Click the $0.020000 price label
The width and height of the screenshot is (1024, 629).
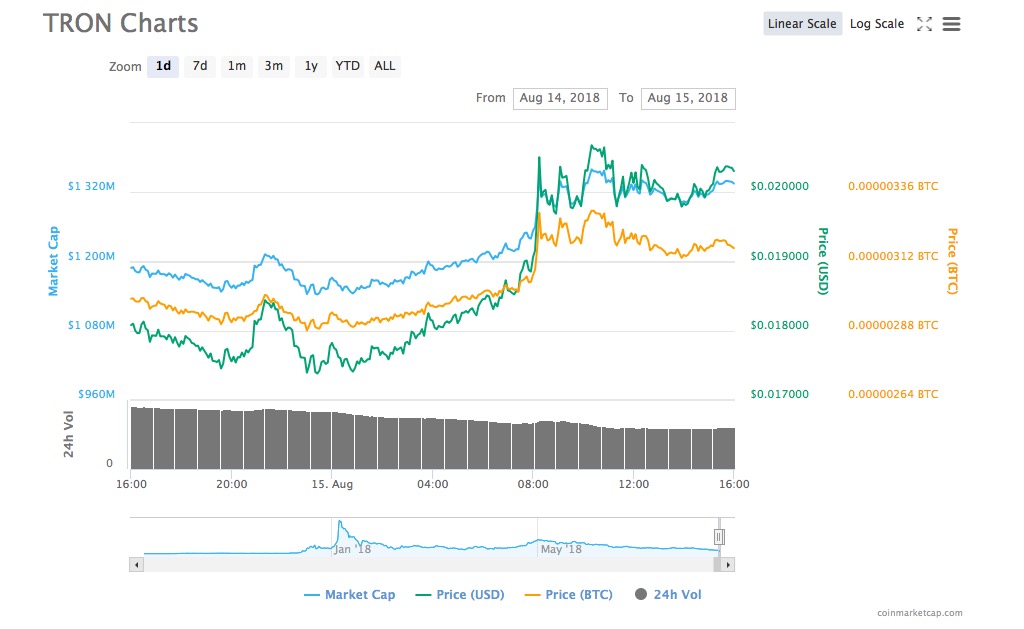pos(780,186)
